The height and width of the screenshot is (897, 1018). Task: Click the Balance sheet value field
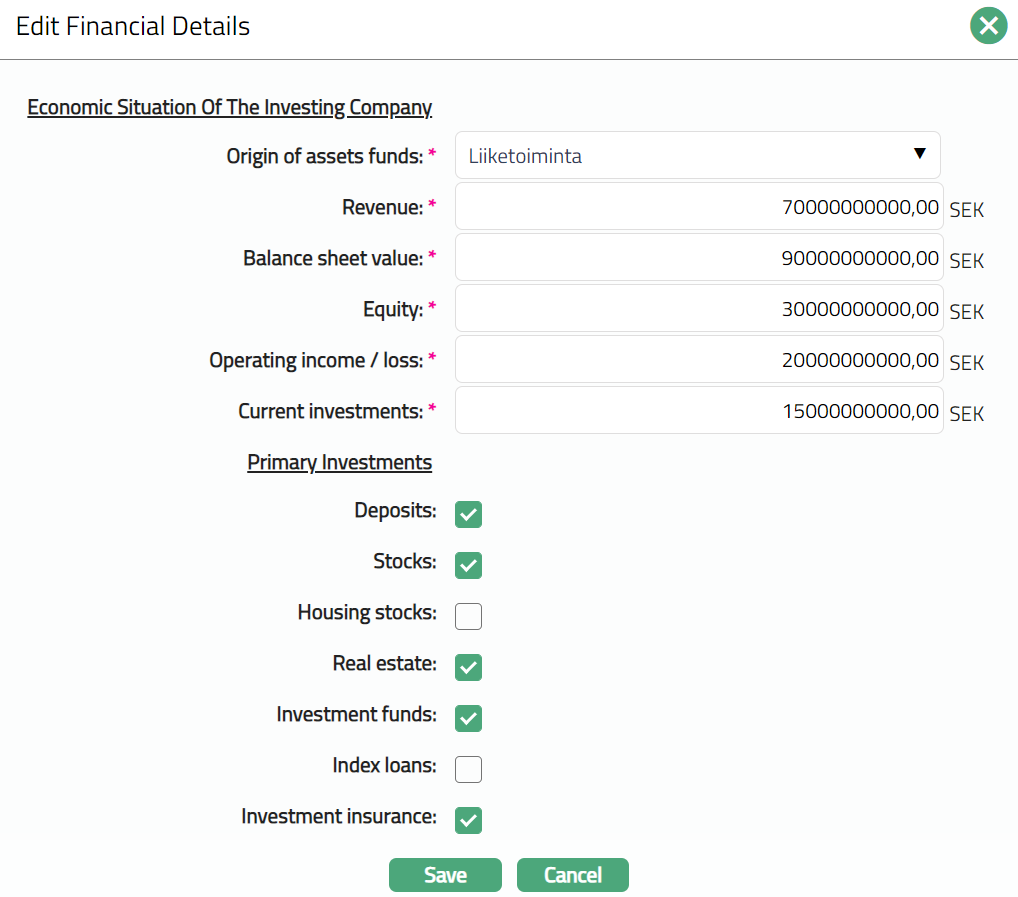click(698, 258)
